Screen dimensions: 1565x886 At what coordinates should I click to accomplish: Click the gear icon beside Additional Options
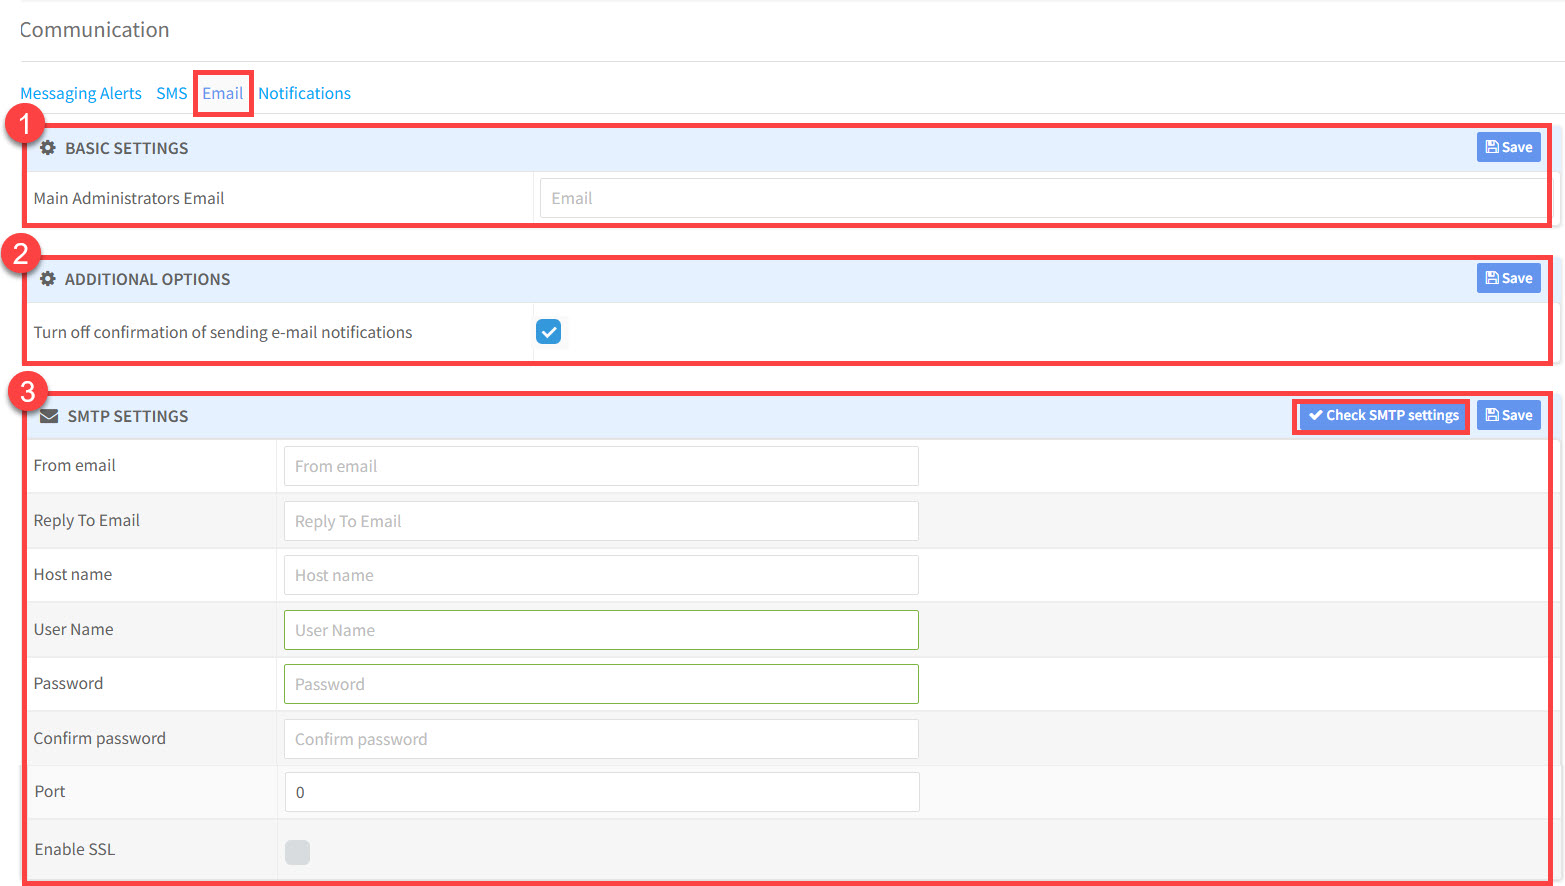point(48,279)
